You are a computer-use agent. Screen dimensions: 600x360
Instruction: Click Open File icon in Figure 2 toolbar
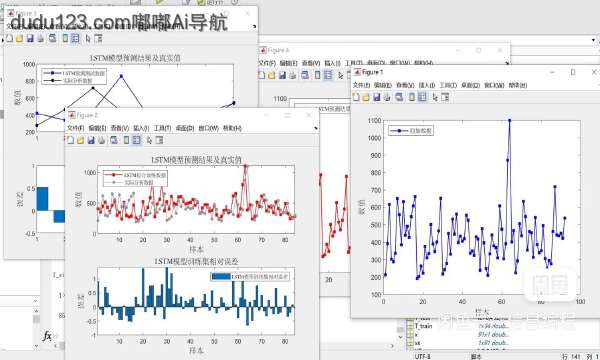[80, 140]
